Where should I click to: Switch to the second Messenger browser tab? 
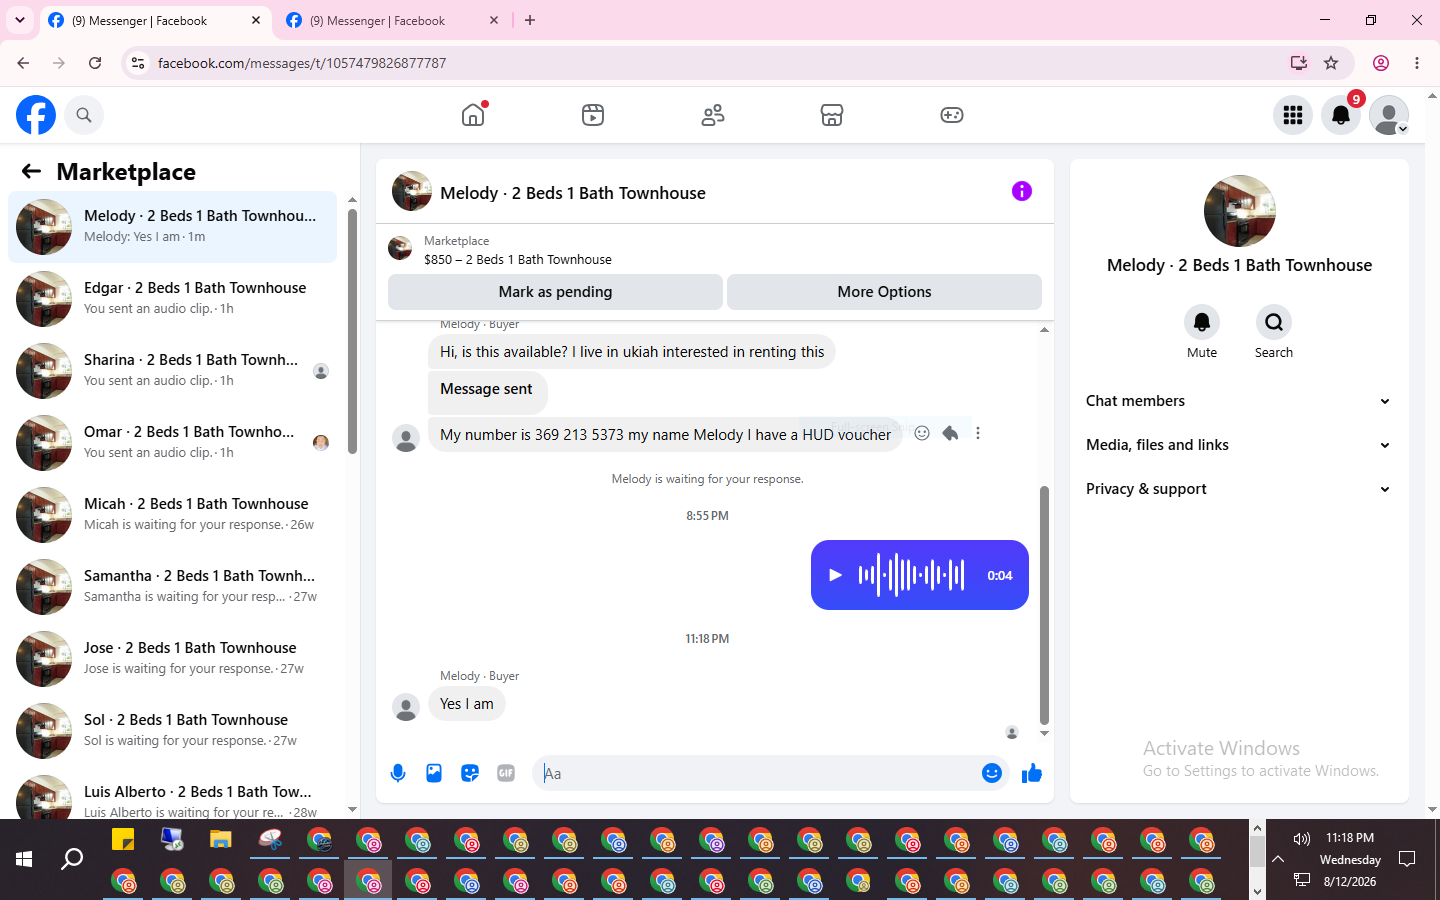(x=392, y=20)
